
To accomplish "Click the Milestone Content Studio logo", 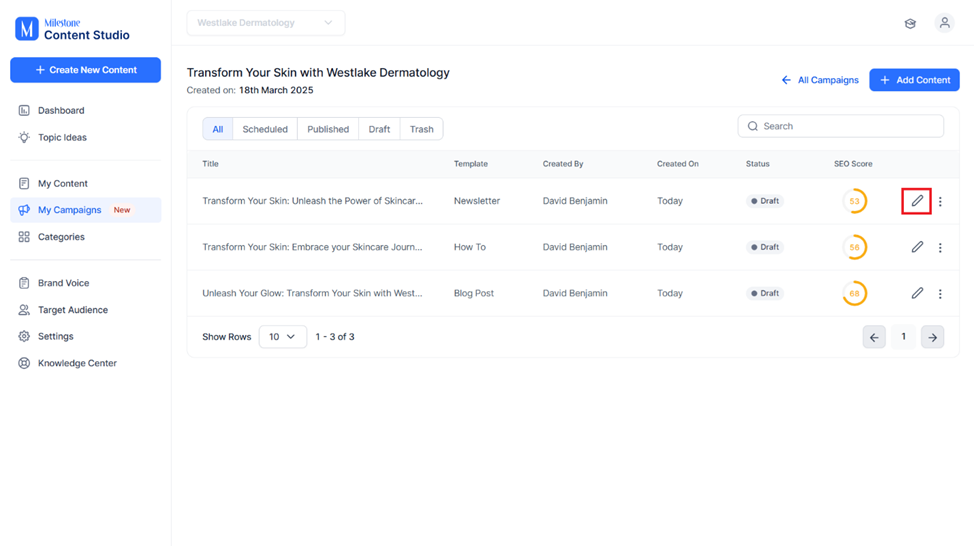I will pos(73,29).
